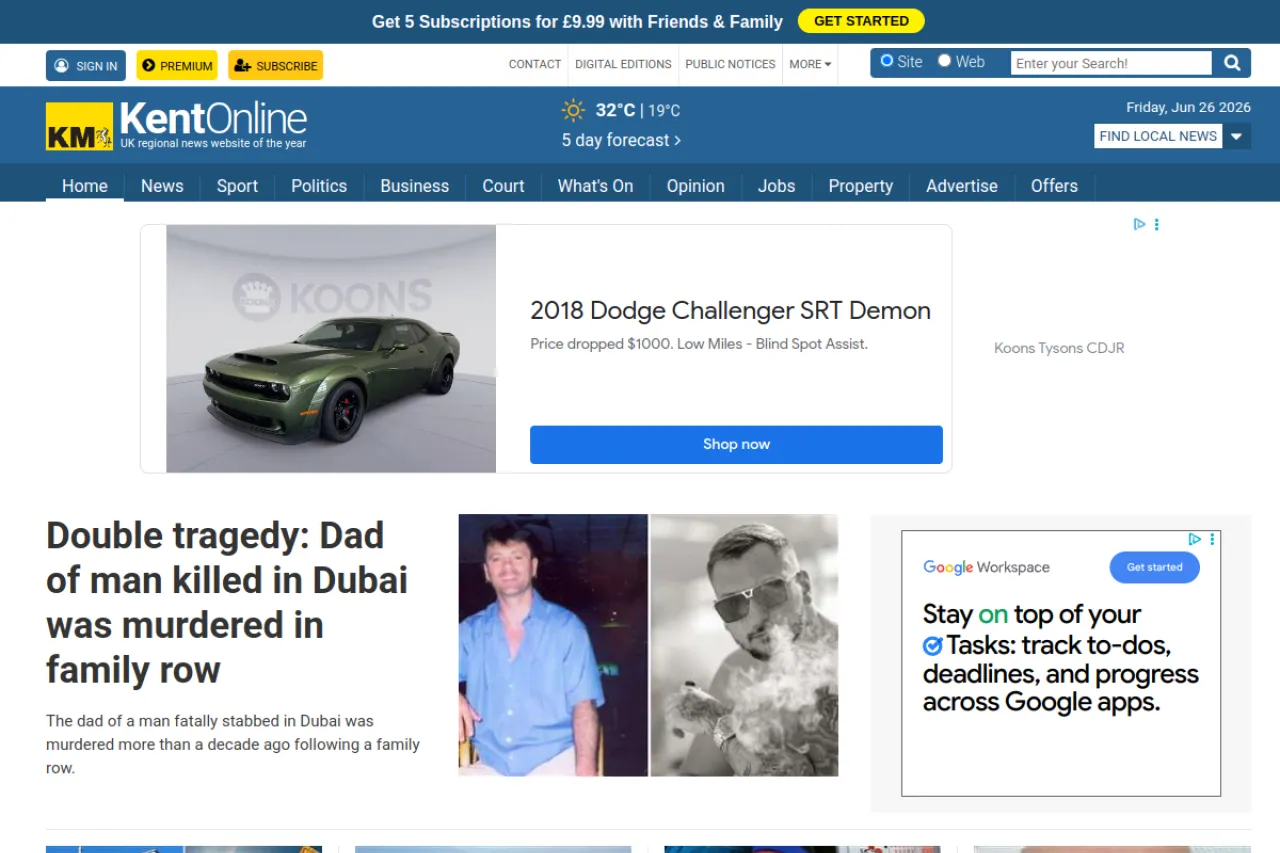1280x853 pixels.
Task: Browse the Jobs section
Action: click(777, 186)
